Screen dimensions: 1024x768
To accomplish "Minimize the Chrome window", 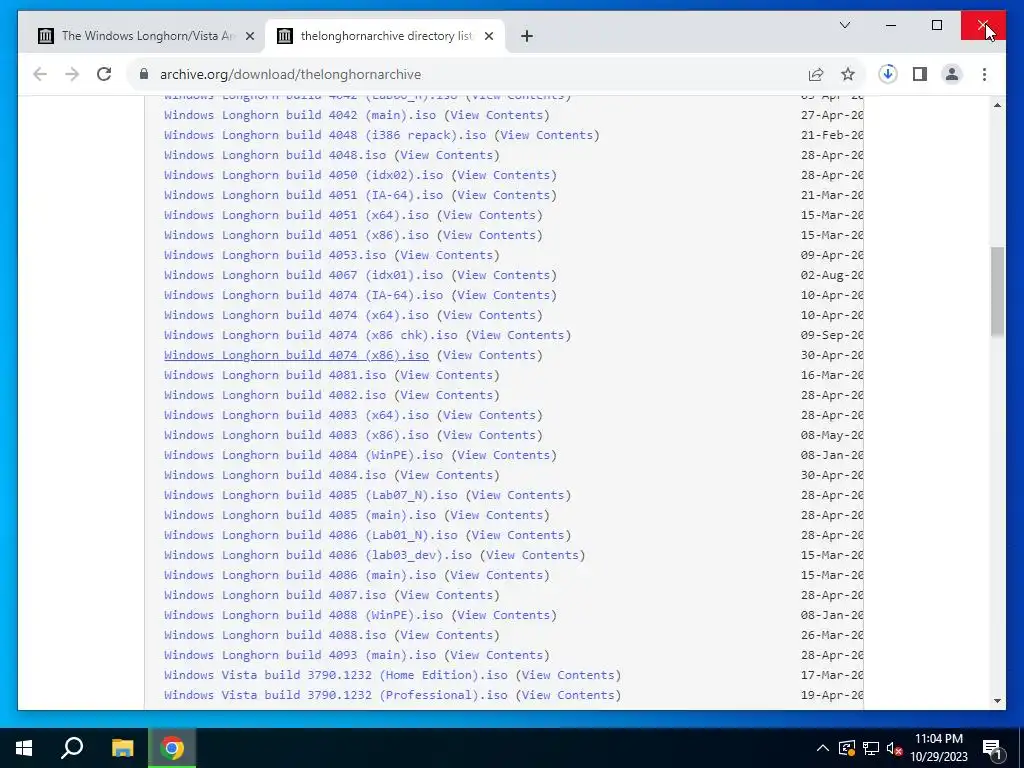I will point(891,25).
